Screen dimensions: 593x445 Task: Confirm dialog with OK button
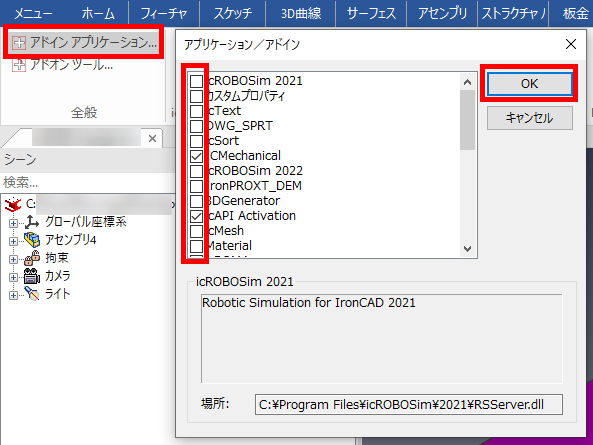529,84
